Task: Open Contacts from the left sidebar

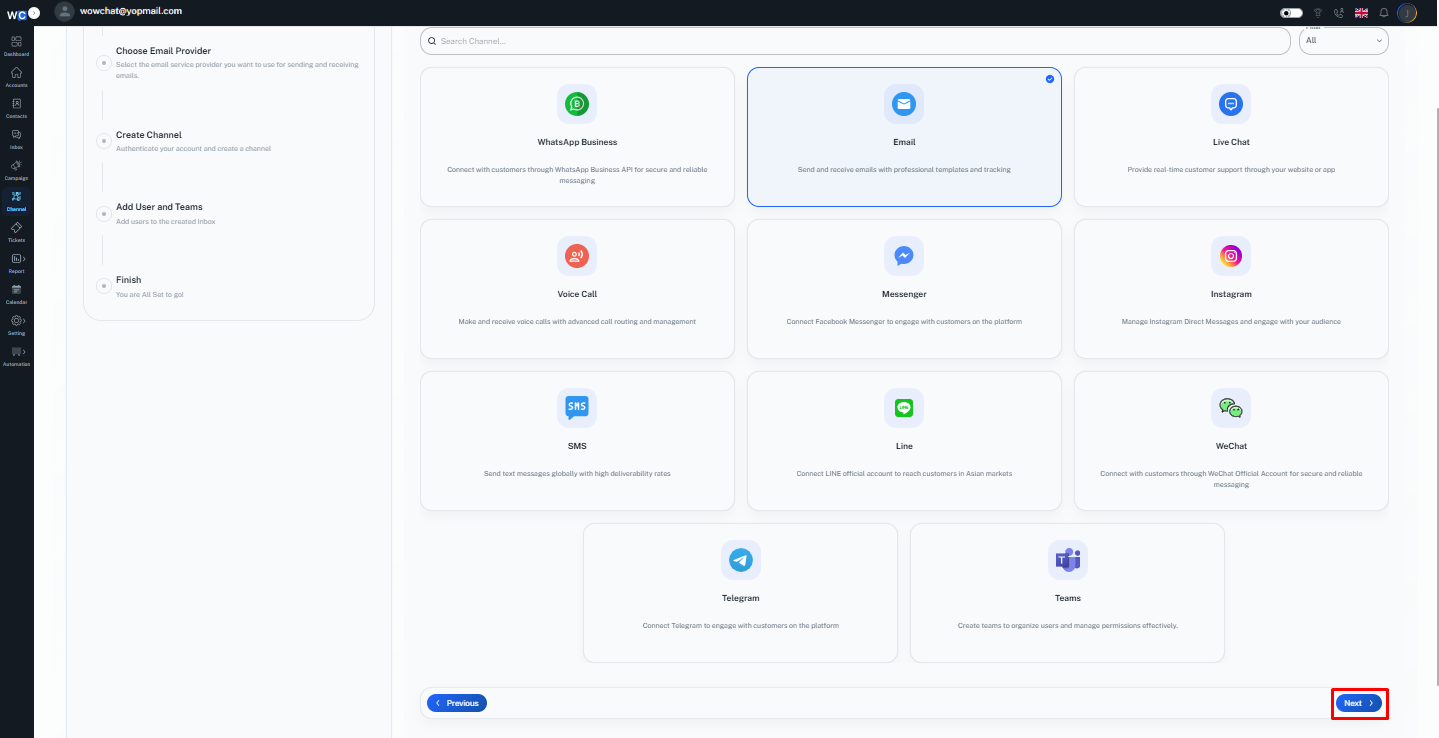Action: [16, 107]
